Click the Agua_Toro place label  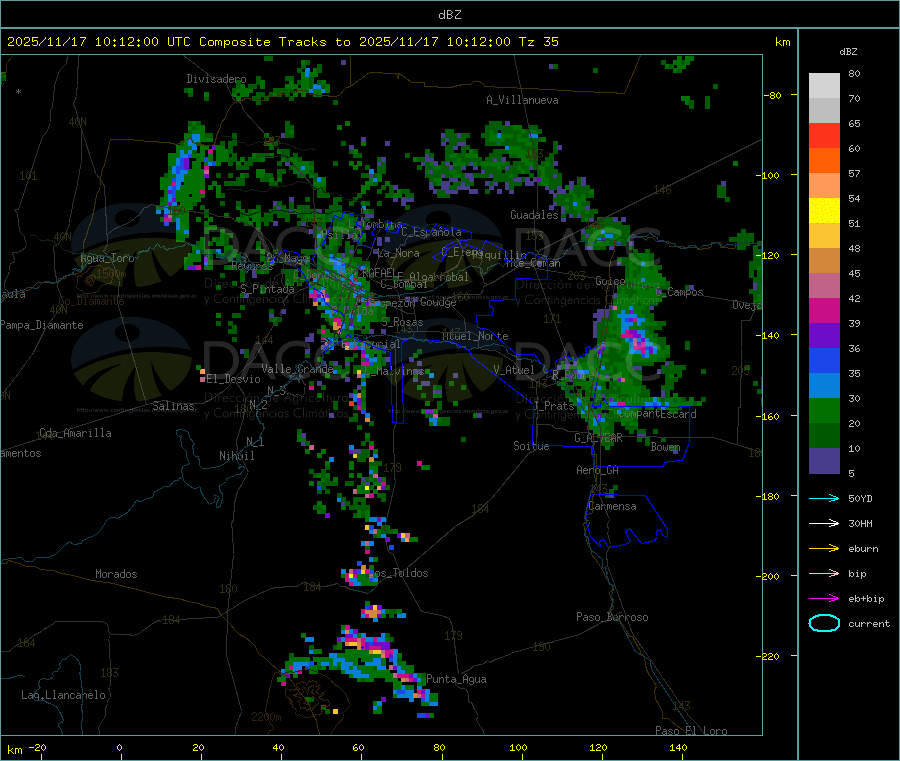click(x=107, y=258)
